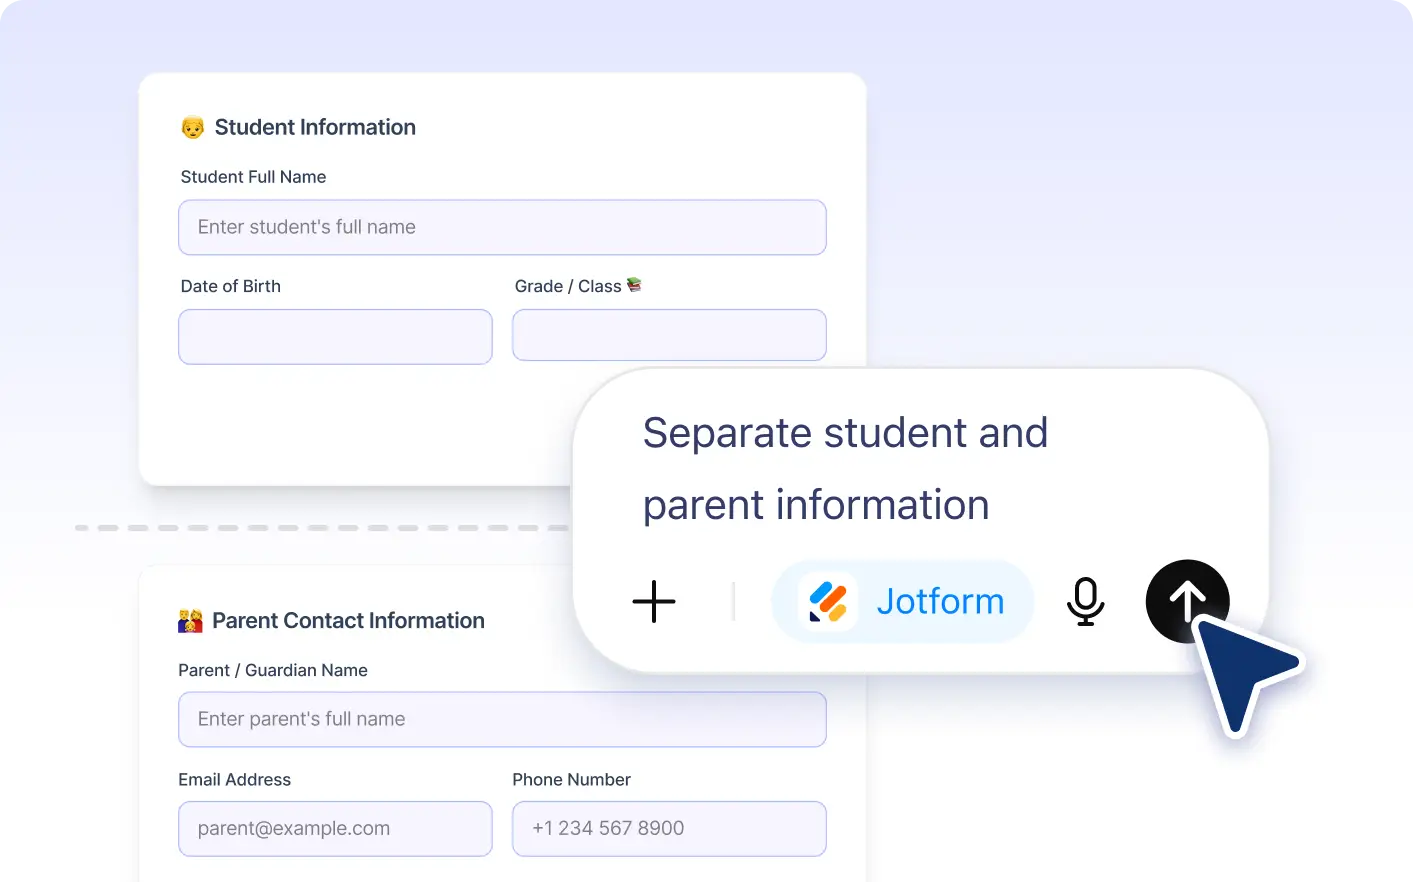Click the Email Address input field
This screenshot has width=1413, height=882.
point(335,828)
